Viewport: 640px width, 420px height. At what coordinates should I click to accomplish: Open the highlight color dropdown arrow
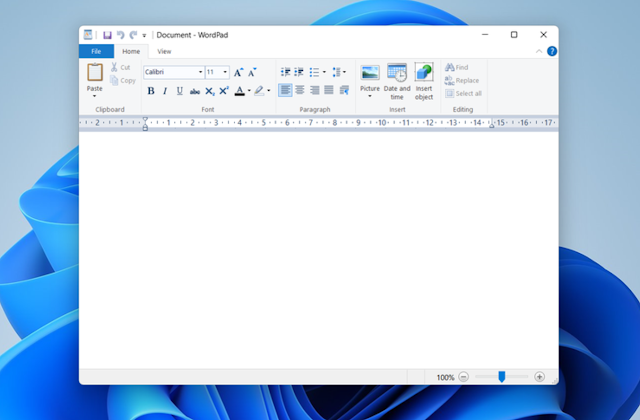[x=268, y=91]
